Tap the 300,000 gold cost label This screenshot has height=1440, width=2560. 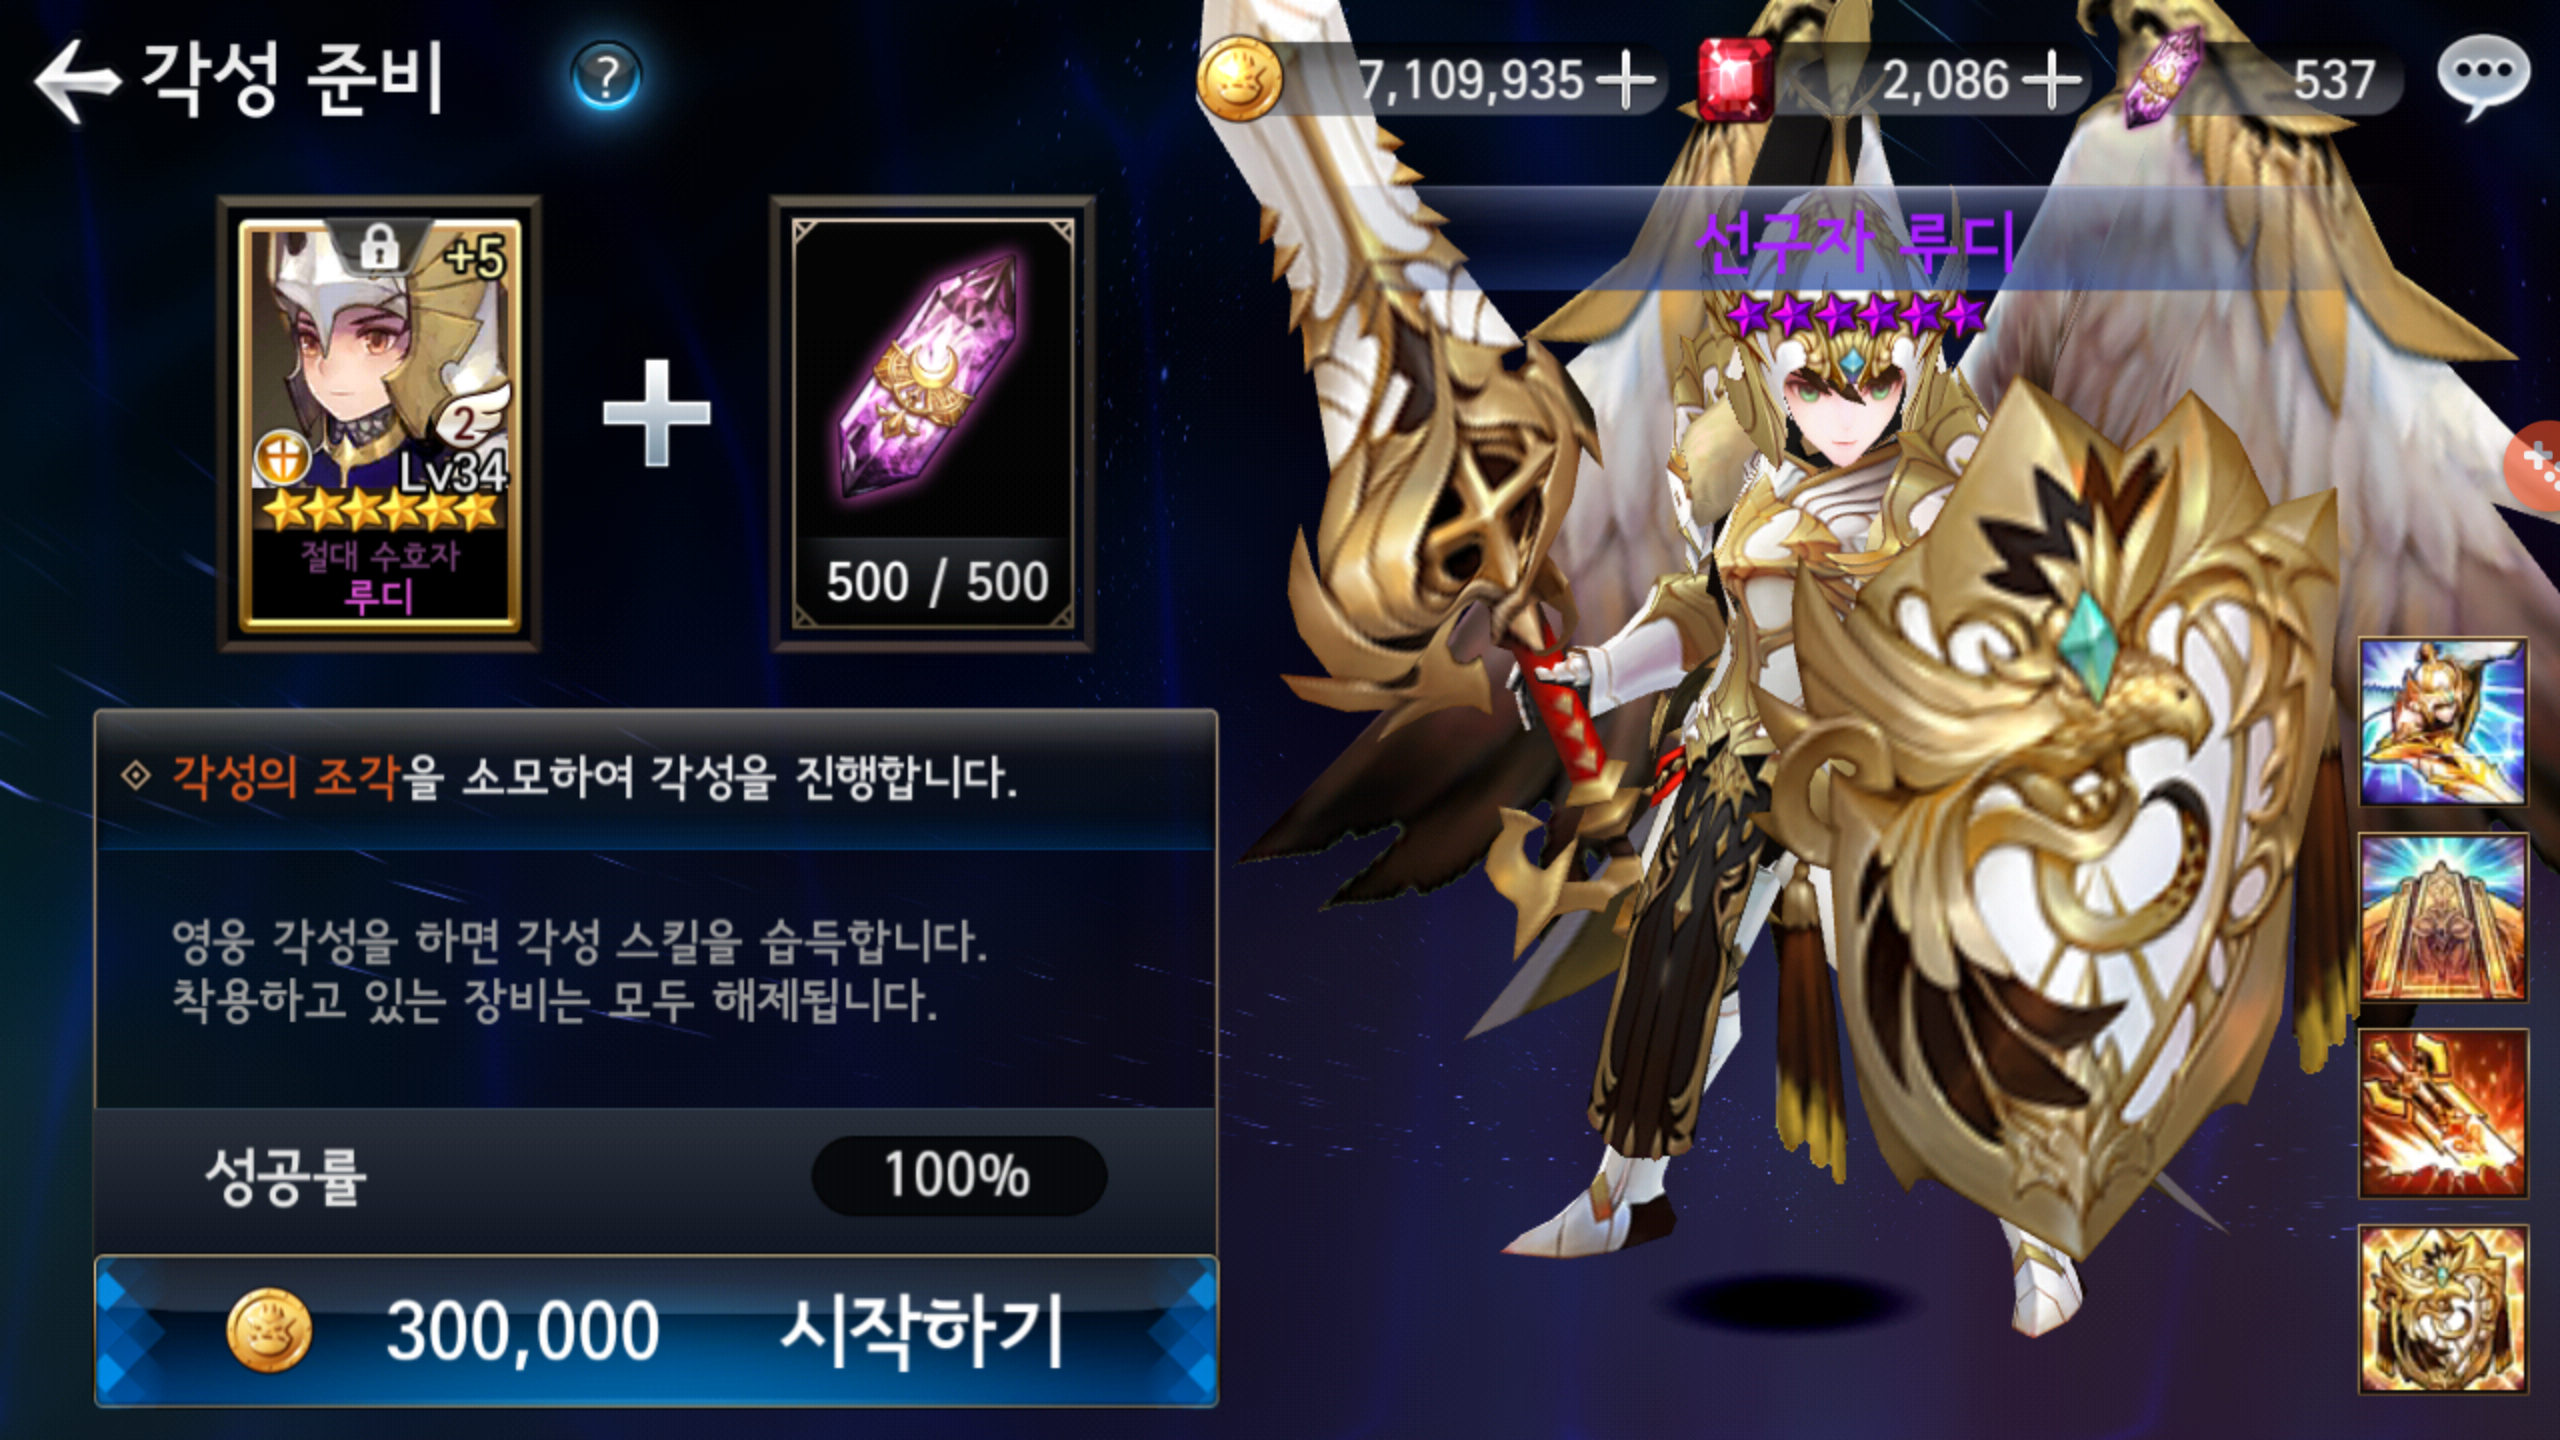click(522, 1332)
